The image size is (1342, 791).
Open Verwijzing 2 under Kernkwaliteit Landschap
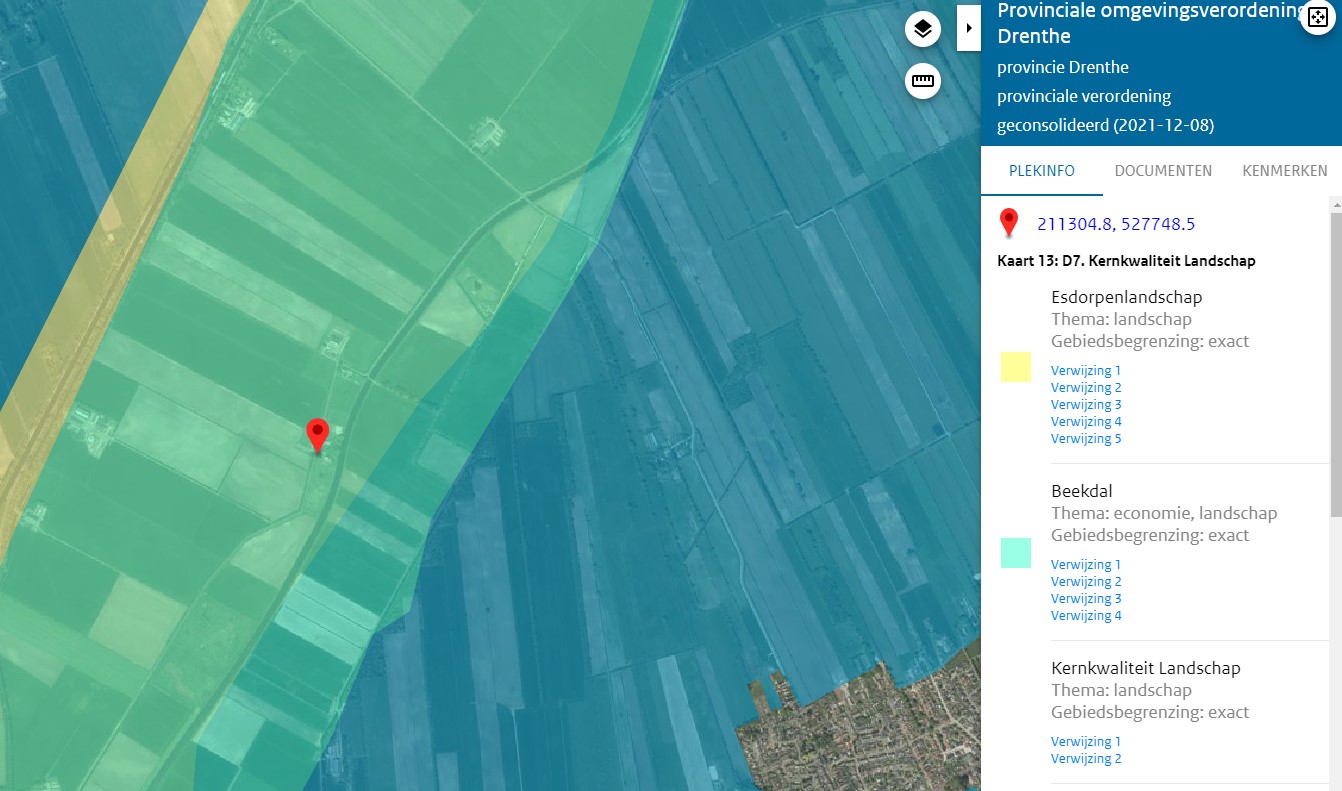[x=1085, y=759]
